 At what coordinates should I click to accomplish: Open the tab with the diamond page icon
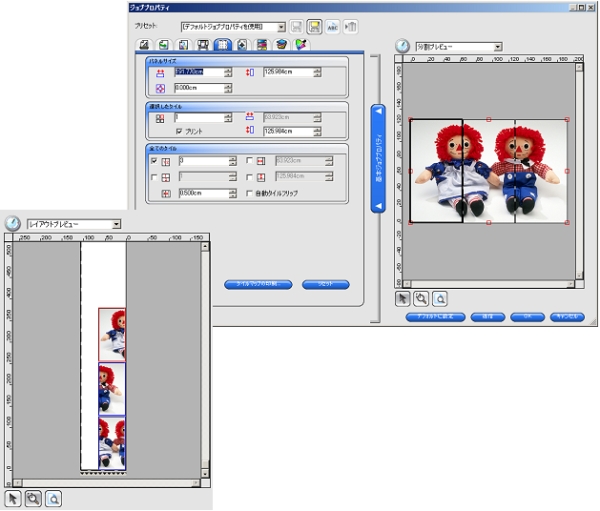coord(242,45)
